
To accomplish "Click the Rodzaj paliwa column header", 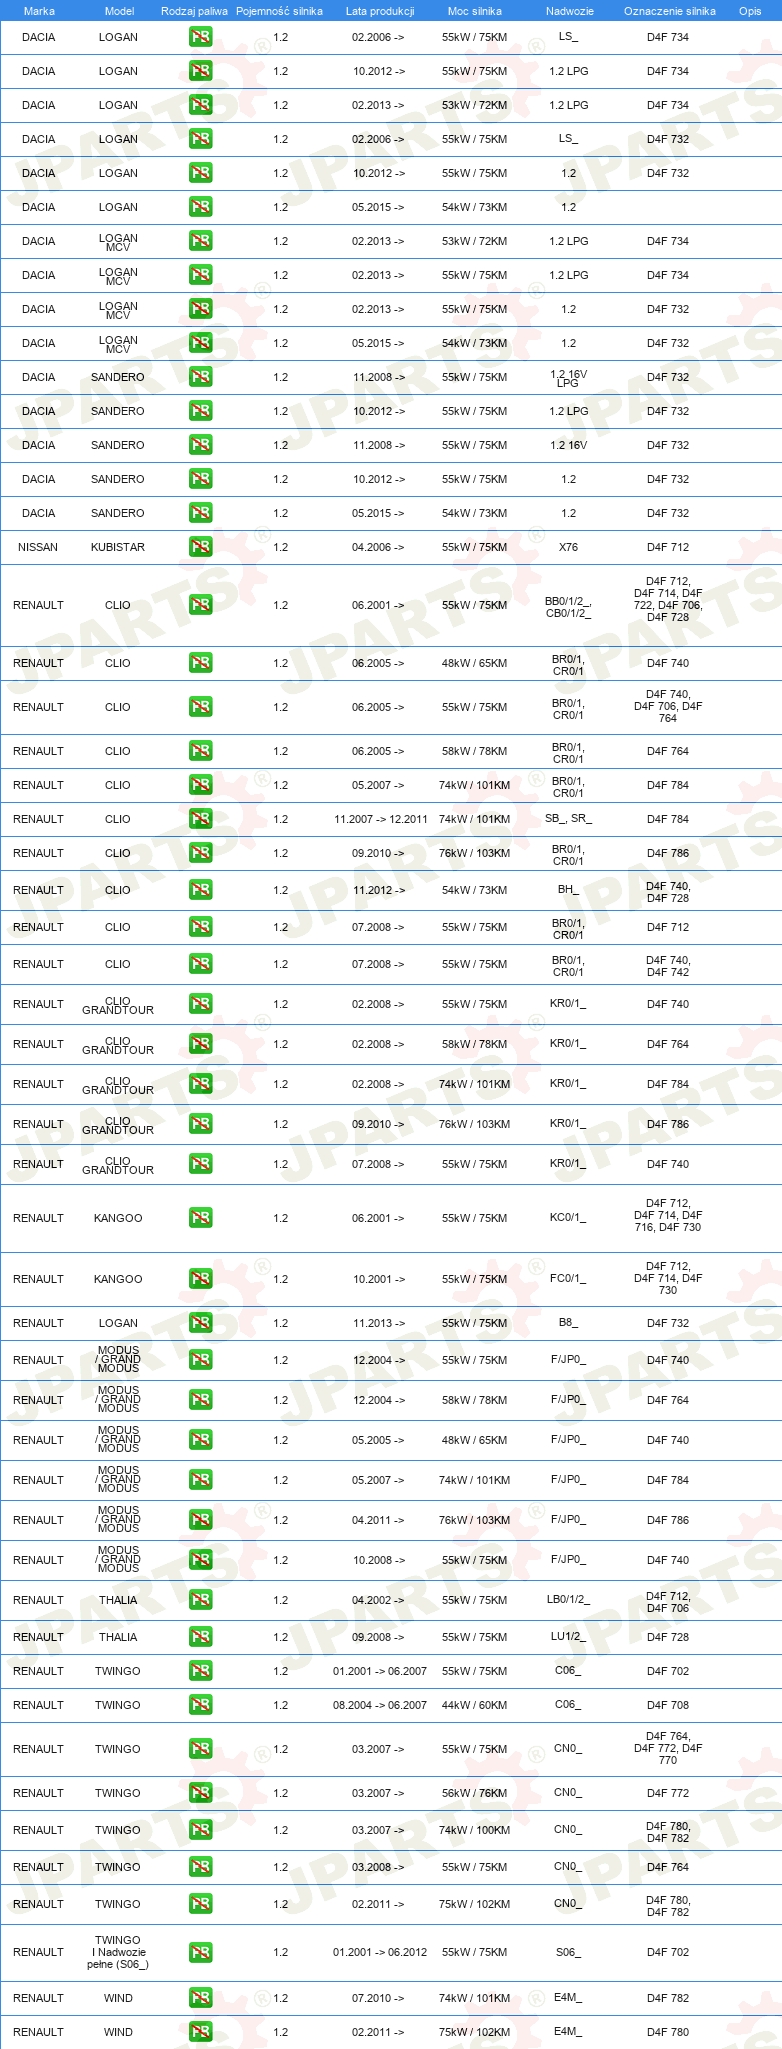I will [194, 11].
